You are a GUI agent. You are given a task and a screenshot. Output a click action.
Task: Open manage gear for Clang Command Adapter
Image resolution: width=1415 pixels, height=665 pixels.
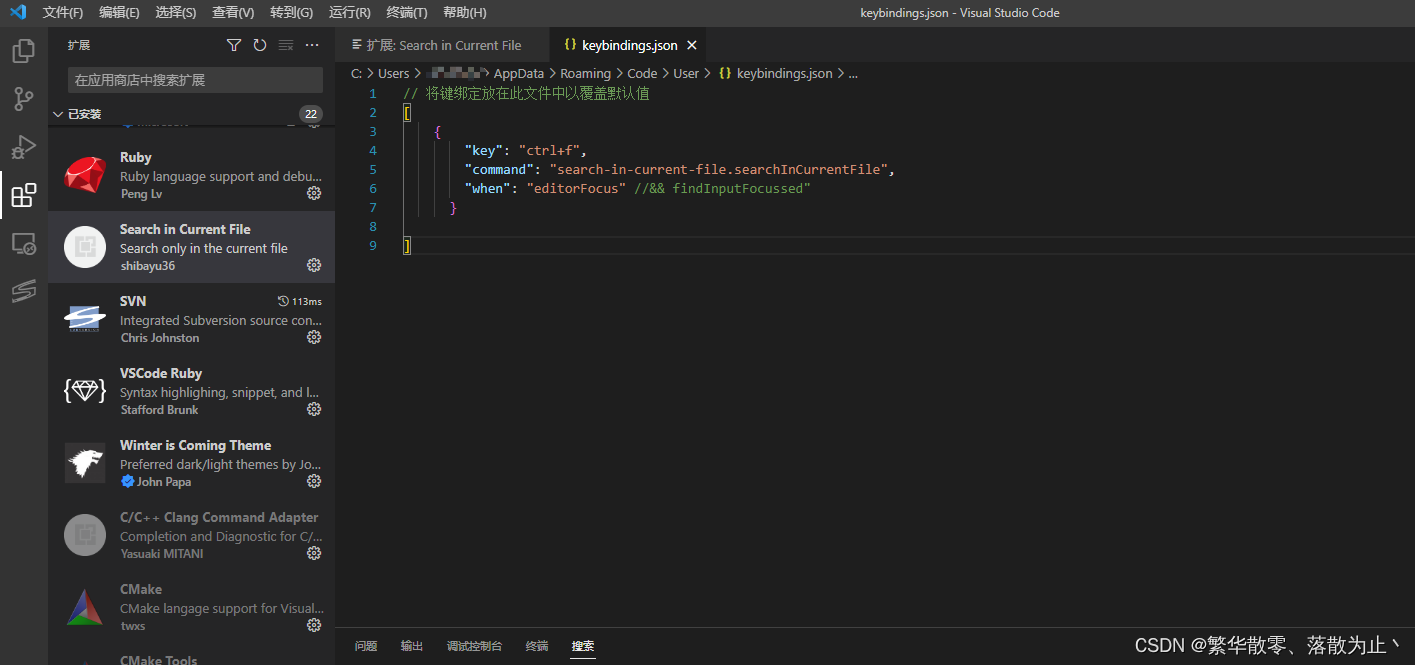tap(314, 553)
